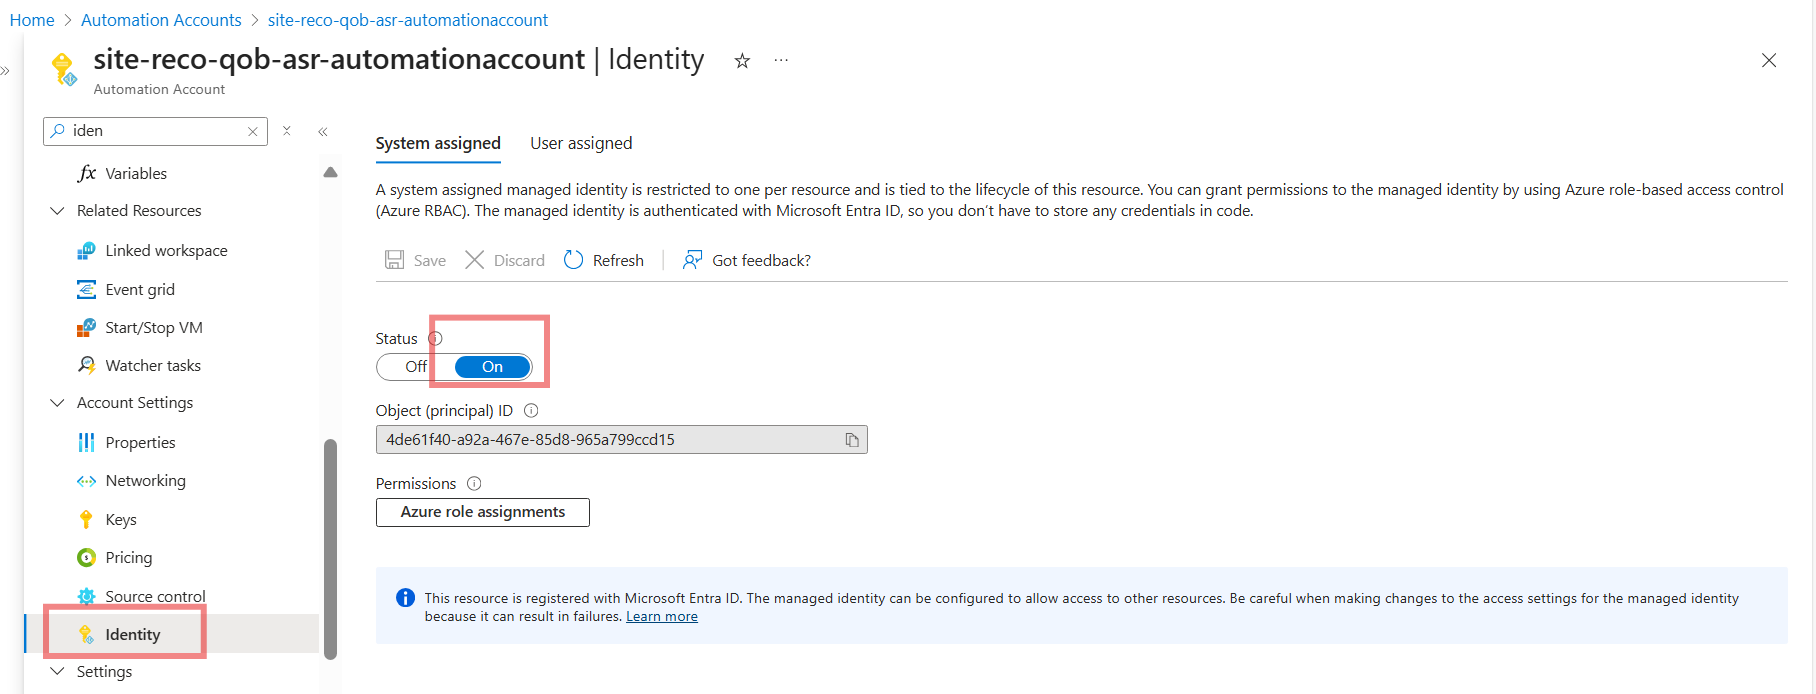Viewport: 1816px width, 694px height.
Task: Favorite this page with the star icon
Action: [x=742, y=61]
